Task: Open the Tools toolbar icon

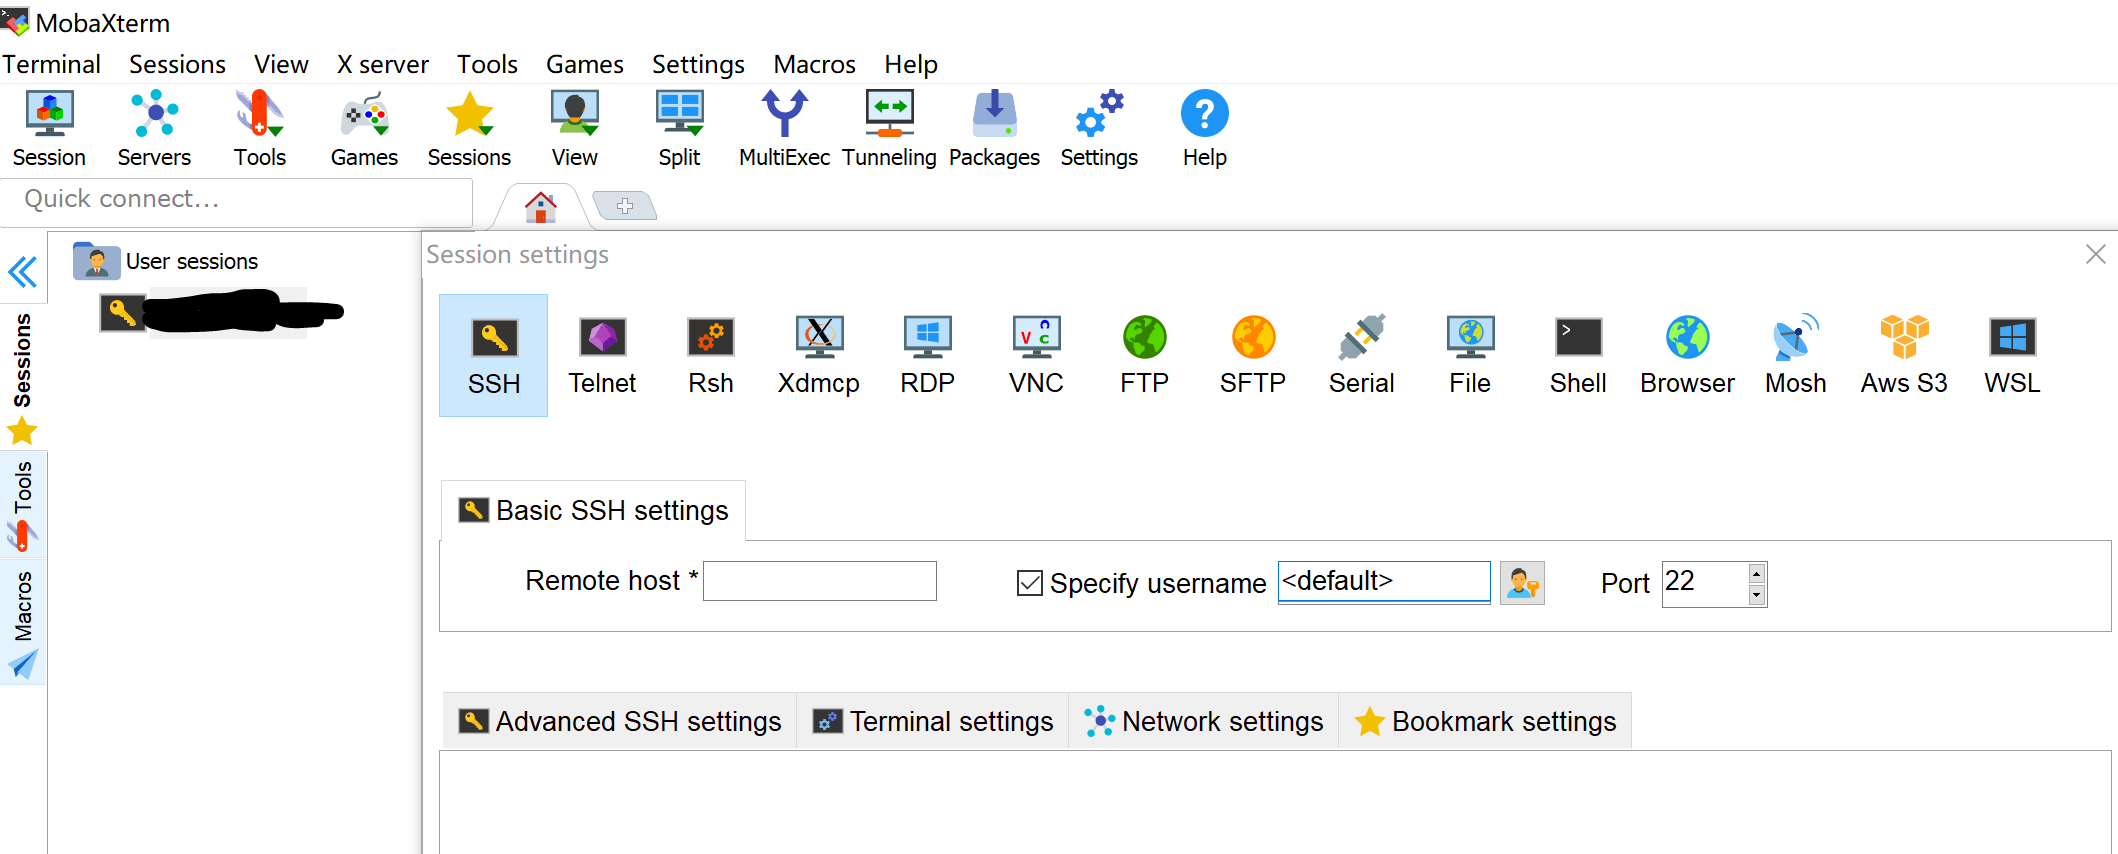Action: coord(260,129)
